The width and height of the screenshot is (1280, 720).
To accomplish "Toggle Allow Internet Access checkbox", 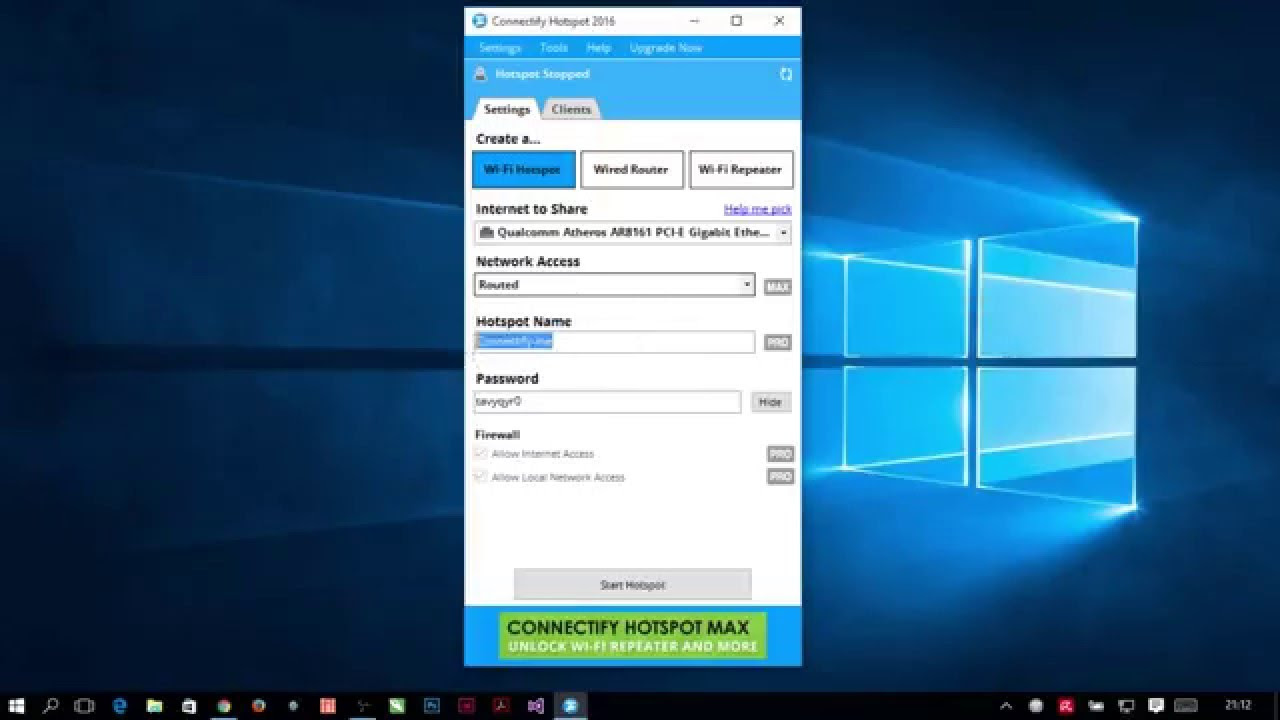I will (x=481, y=454).
